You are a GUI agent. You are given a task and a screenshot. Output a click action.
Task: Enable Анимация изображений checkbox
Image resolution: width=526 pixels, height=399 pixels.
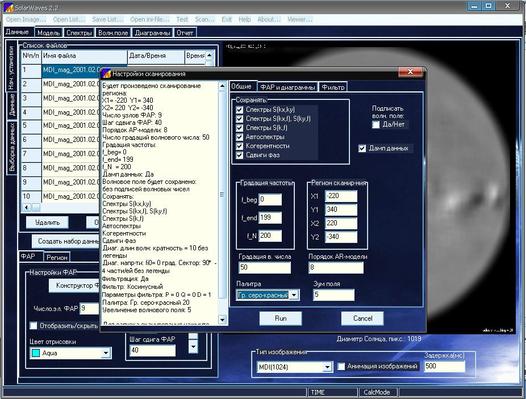341,366
